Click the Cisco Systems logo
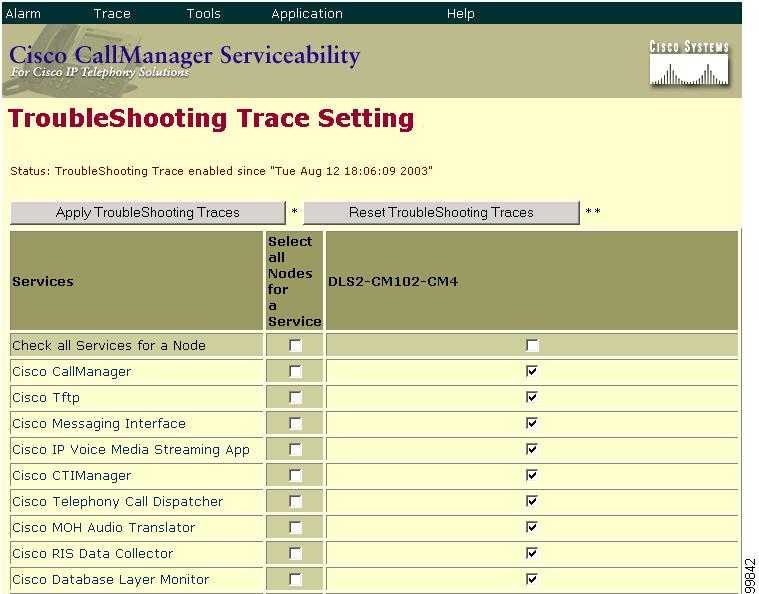Viewport: 759px width, 594px height. point(689,63)
